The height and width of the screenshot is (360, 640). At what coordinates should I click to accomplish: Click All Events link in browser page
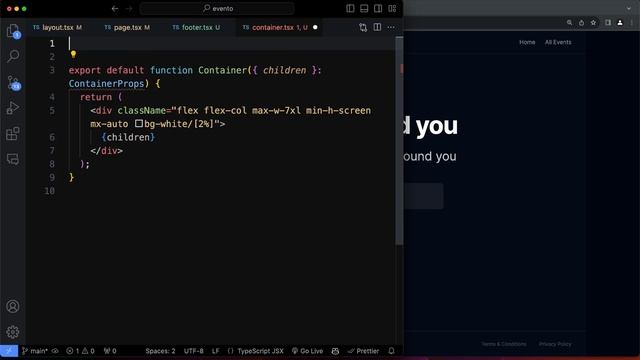point(558,42)
